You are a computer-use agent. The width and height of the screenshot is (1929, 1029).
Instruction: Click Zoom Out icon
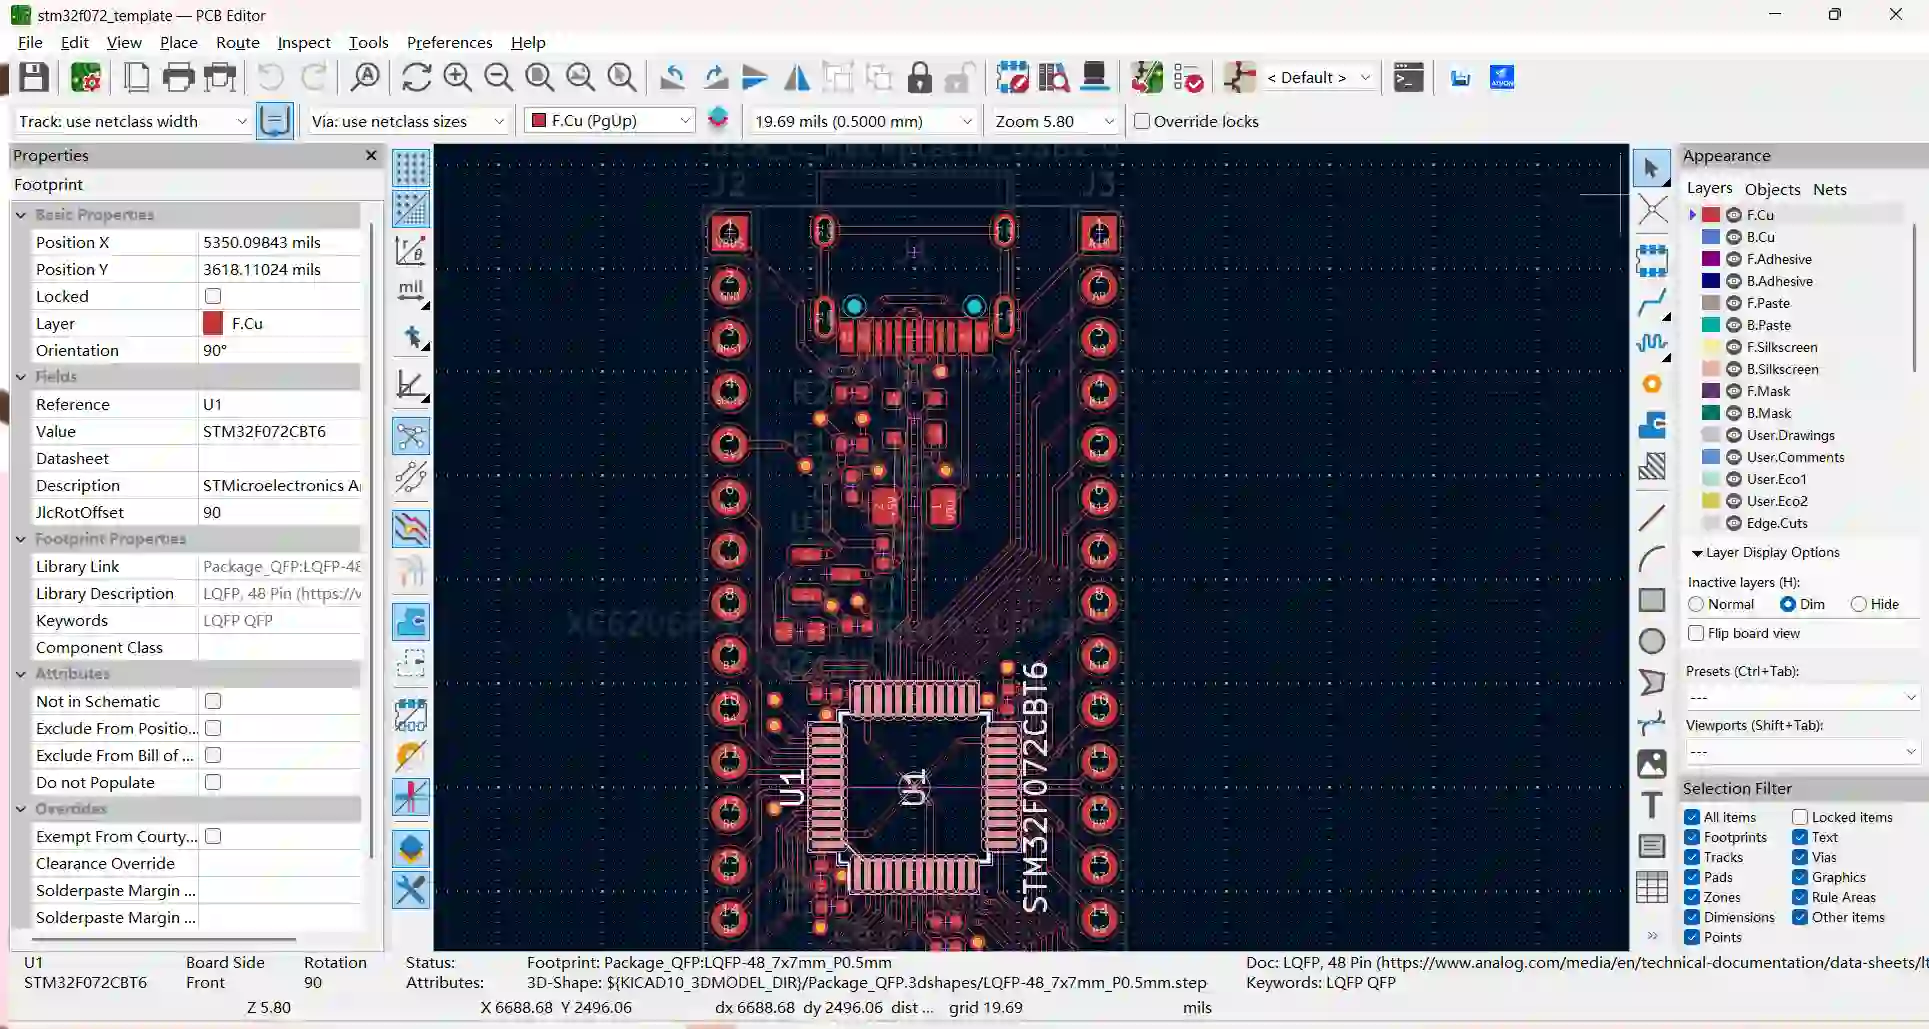click(498, 77)
